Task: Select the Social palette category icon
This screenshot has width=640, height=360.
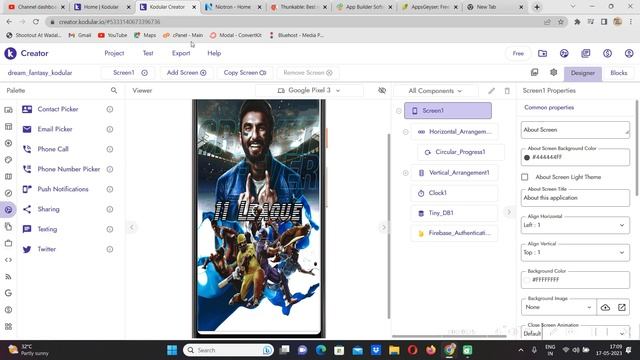Action: tap(8, 210)
